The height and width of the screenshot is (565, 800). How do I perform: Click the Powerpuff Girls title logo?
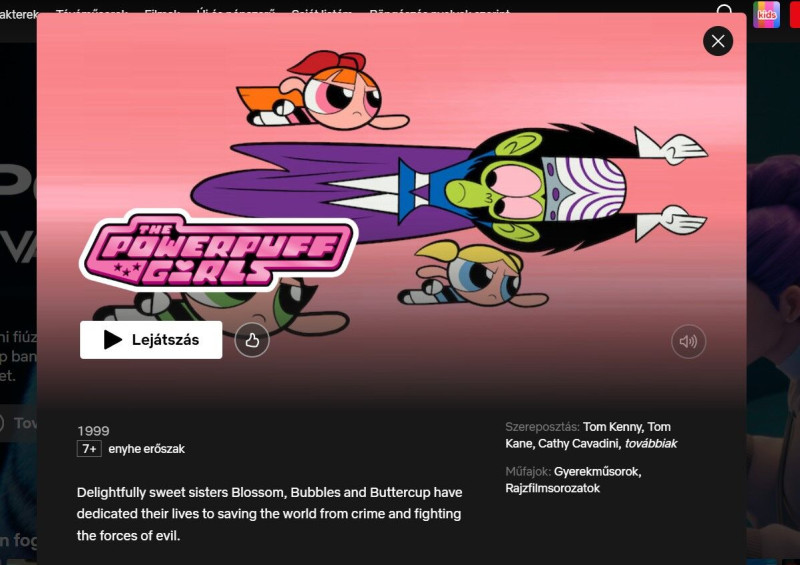pyautogui.click(x=218, y=250)
